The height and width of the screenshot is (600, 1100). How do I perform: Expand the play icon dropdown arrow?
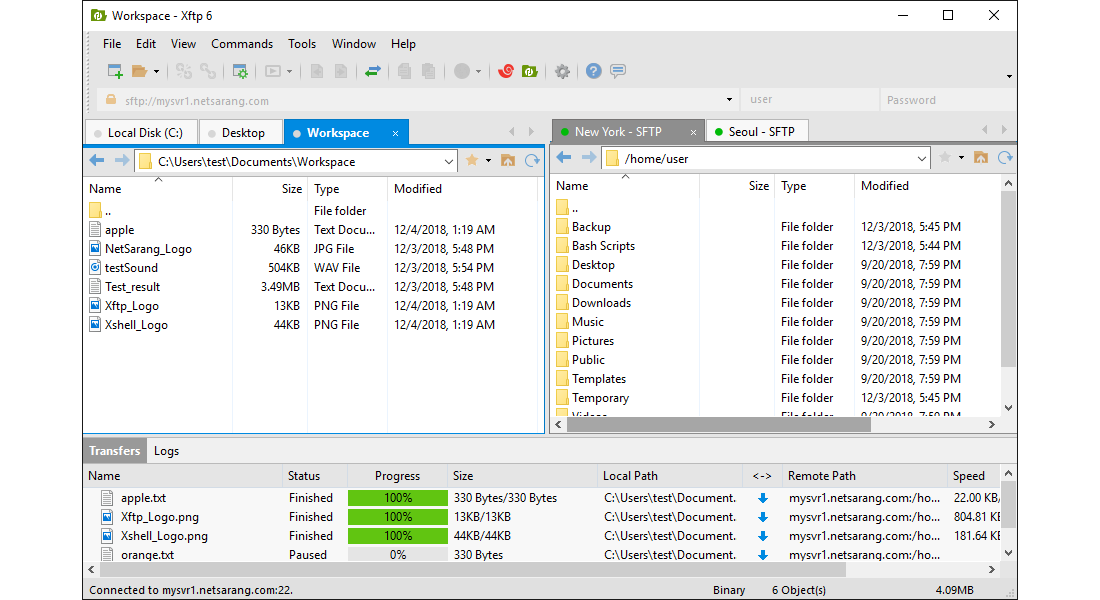point(289,72)
